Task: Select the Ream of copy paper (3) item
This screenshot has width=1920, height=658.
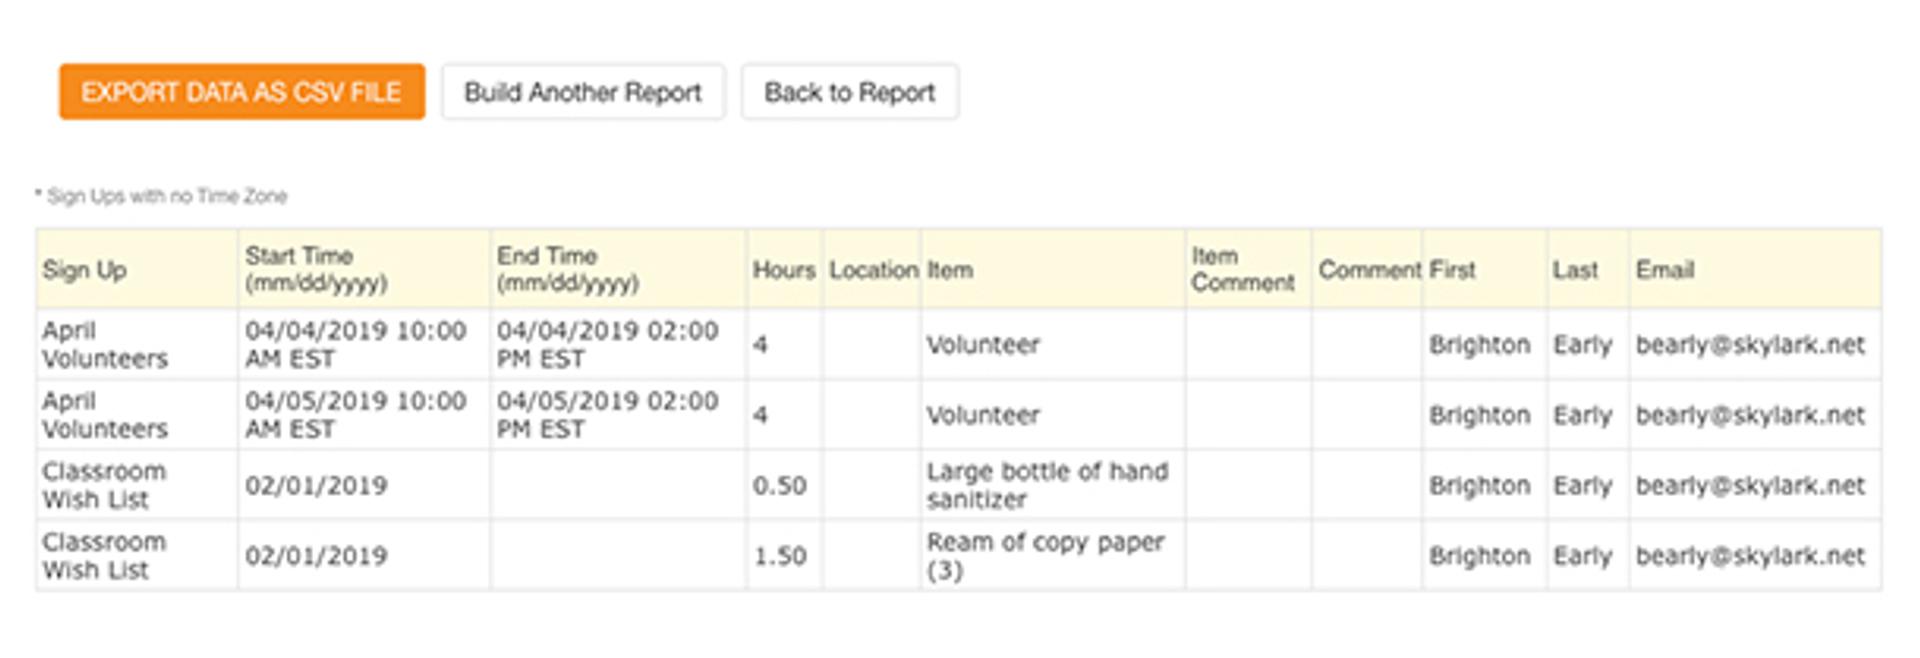Action: click(x=1053, y=555)
